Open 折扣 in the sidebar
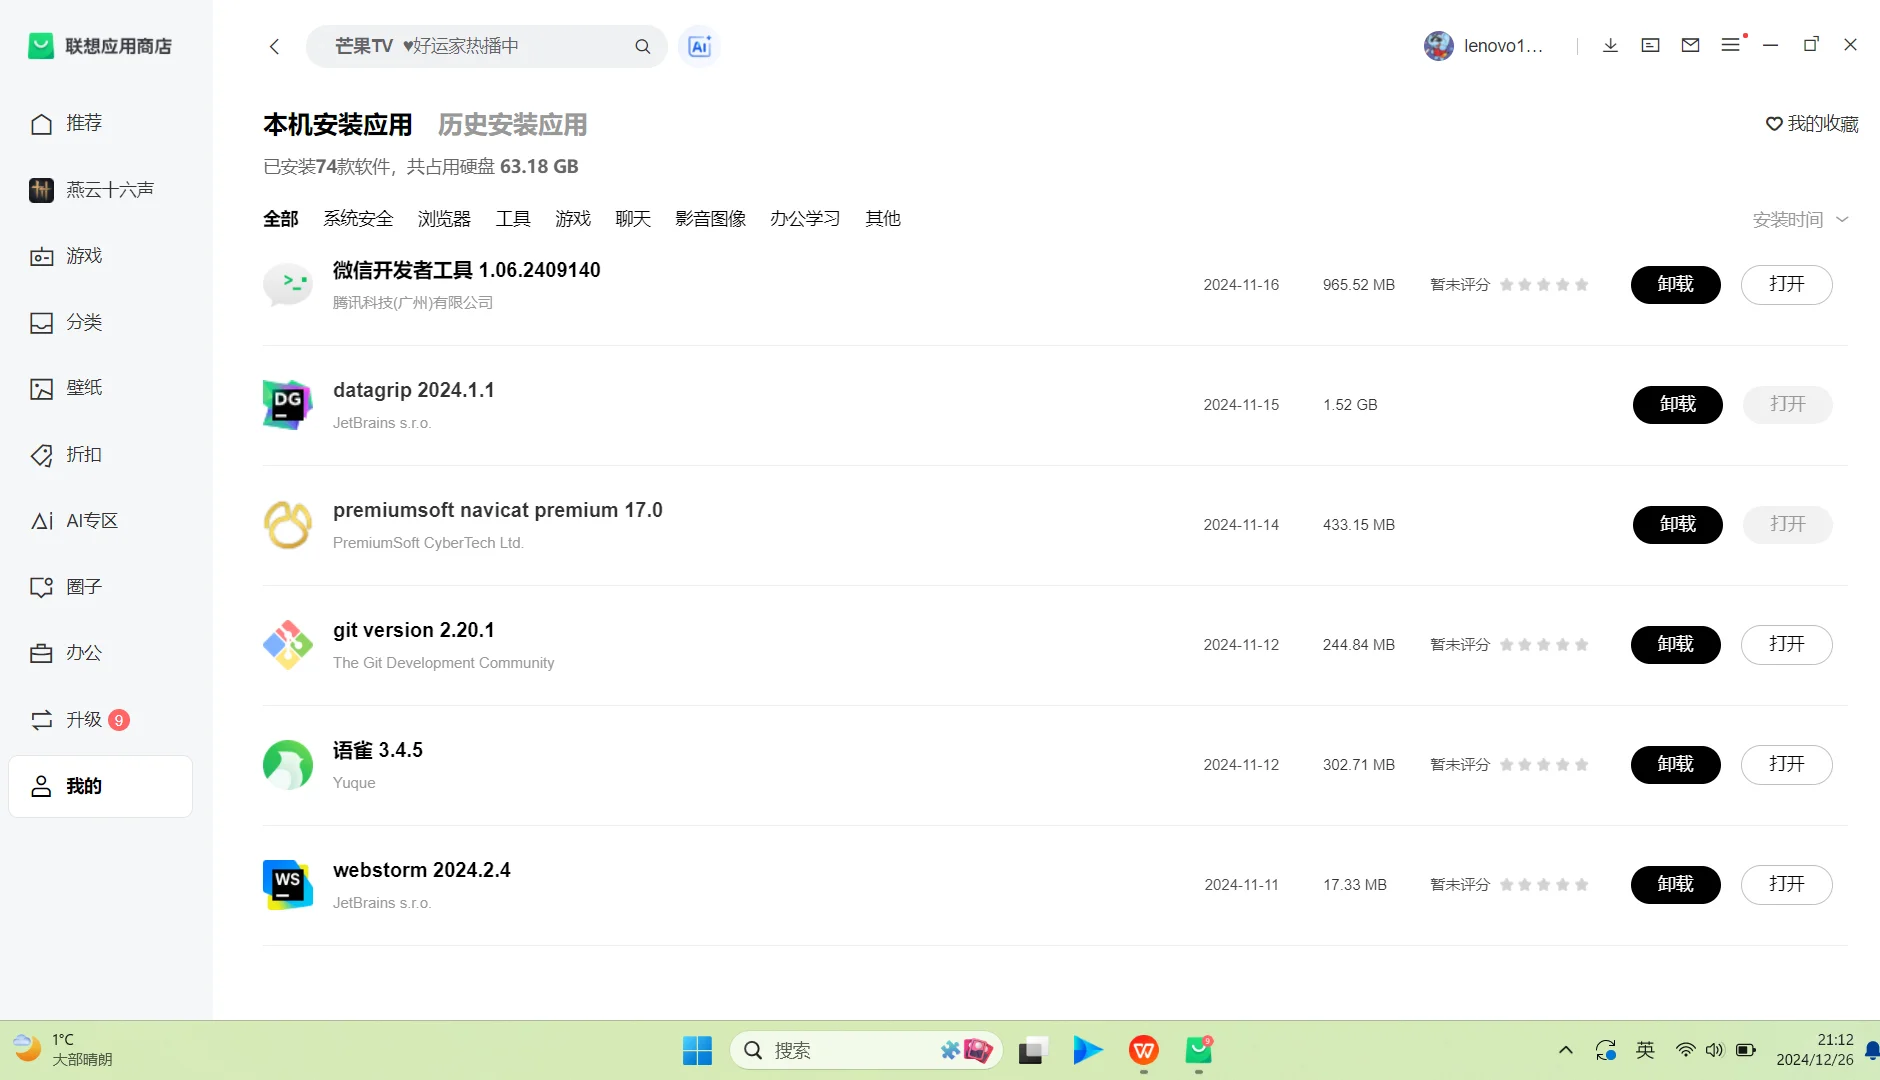Image resolution: width=1880 pixels, height=1080 pixels. [100, 455]
